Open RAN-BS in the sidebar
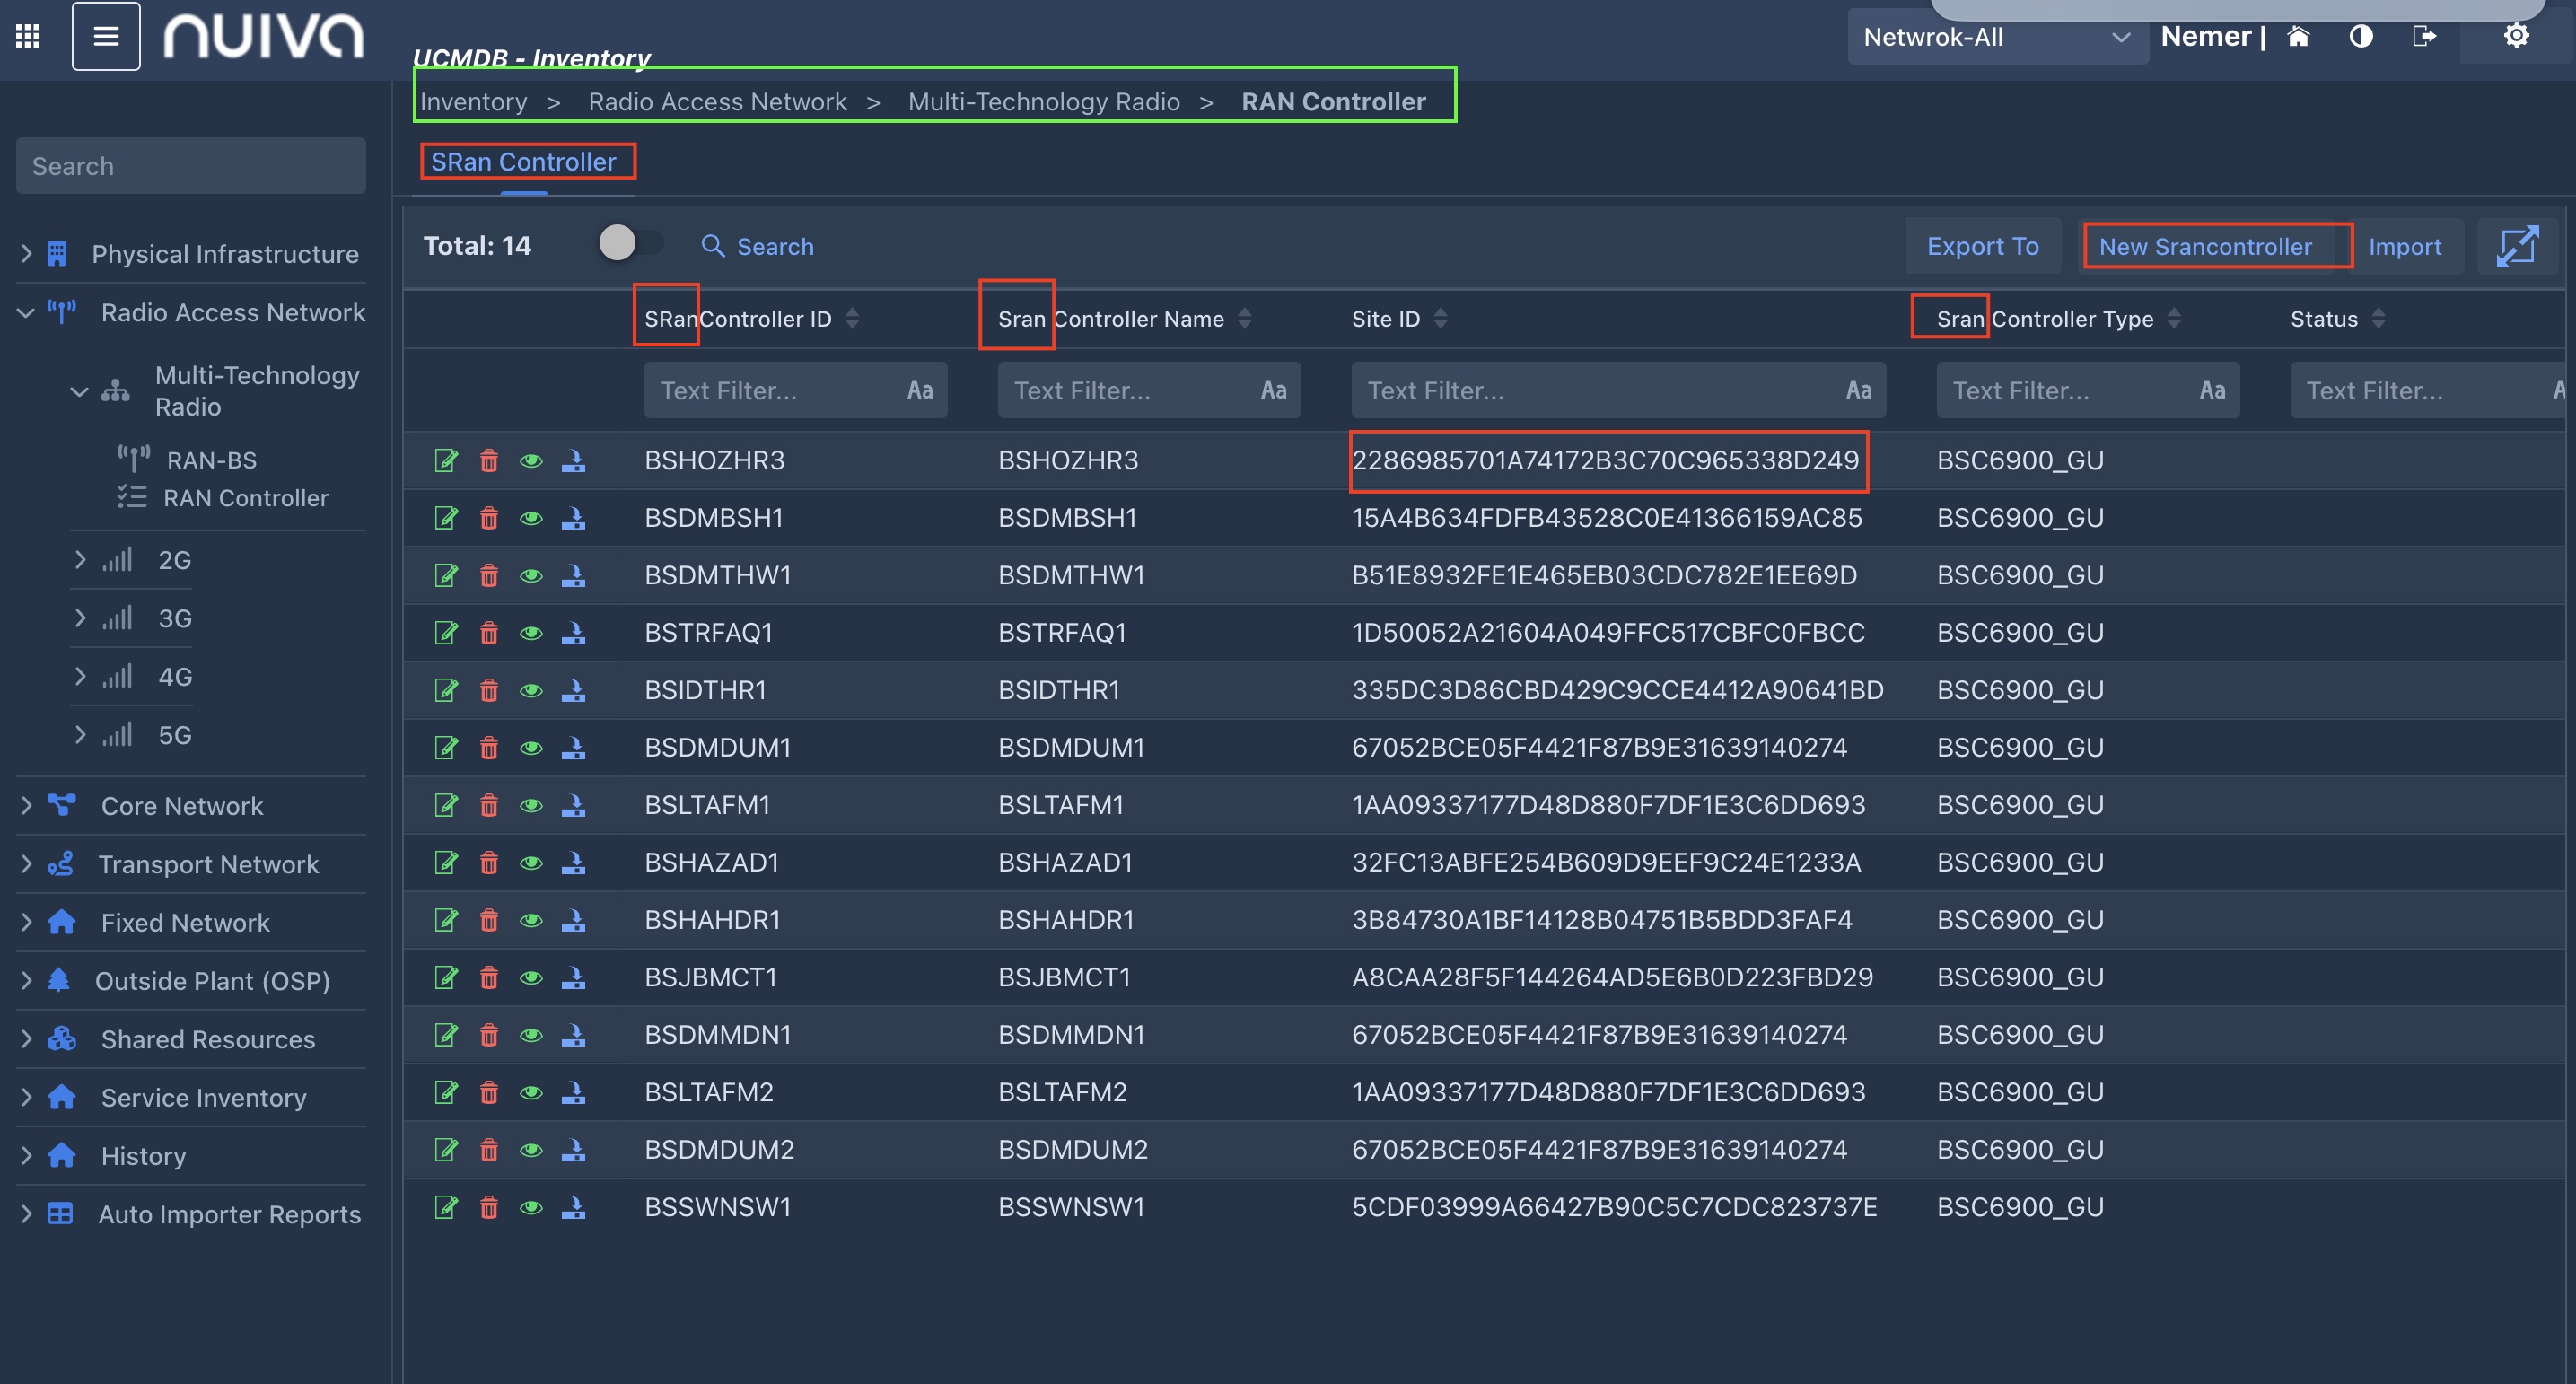This screenshot has width=2576, height=1384. point(212,460)
